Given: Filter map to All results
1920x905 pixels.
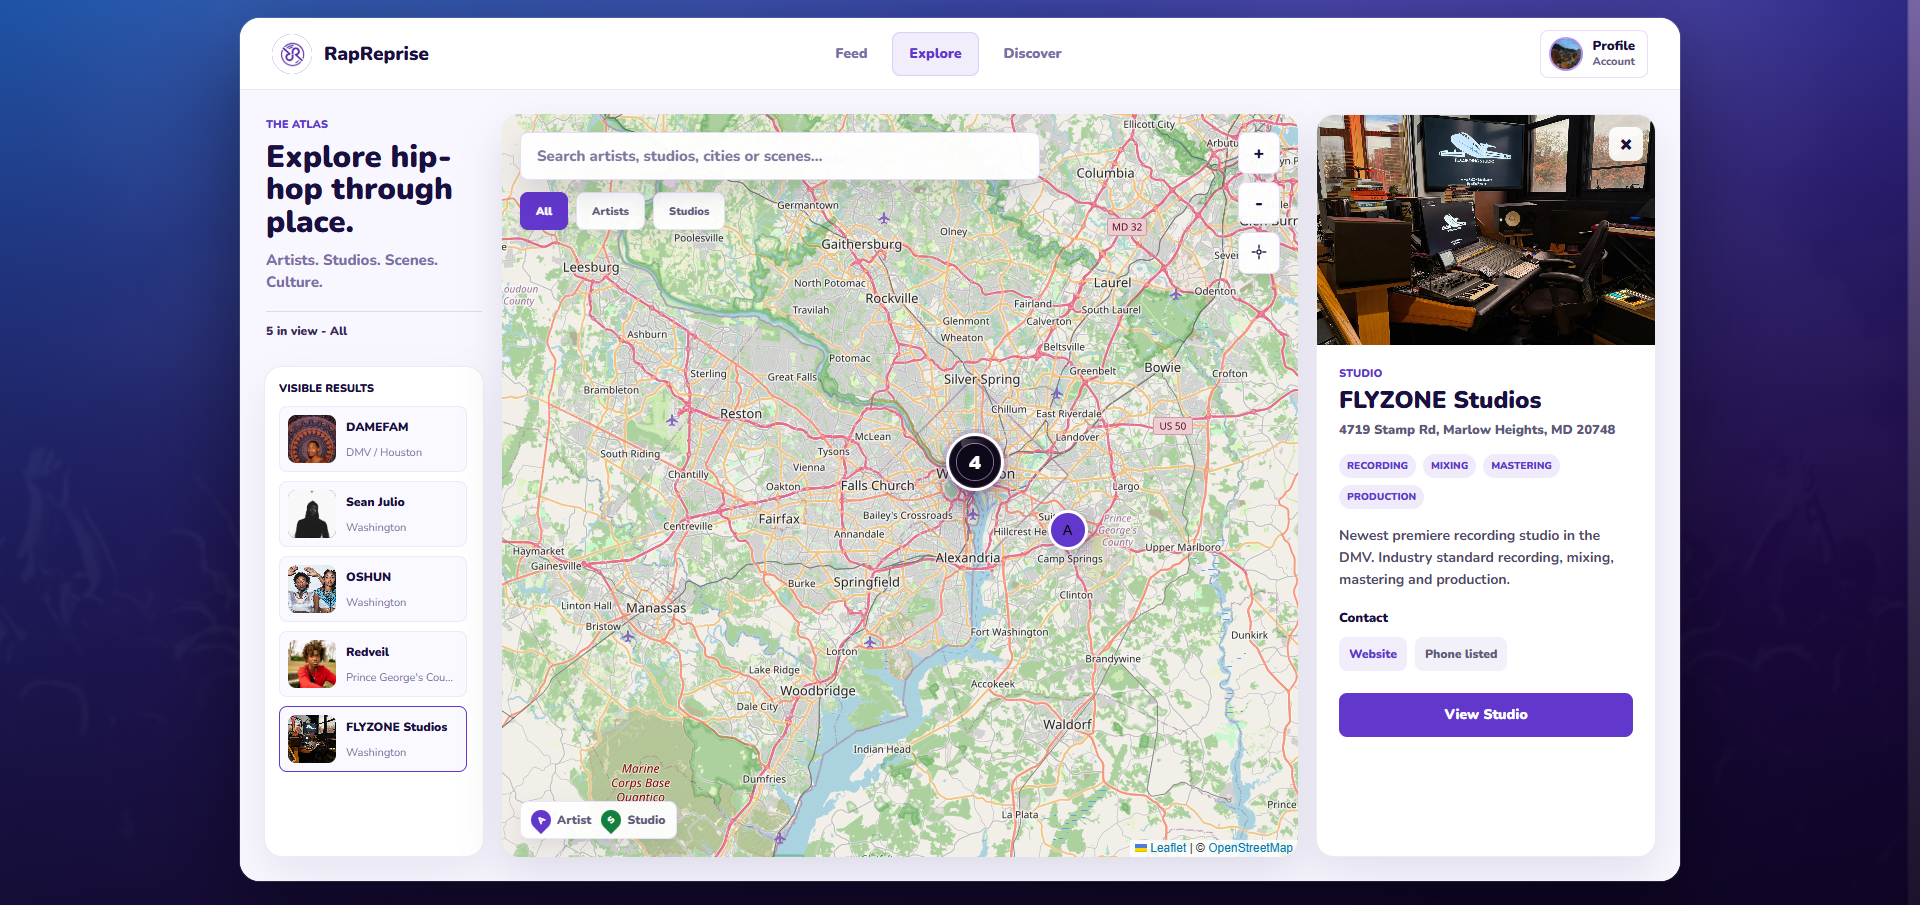Looking at the screenshot, I should tap(544, 211).
